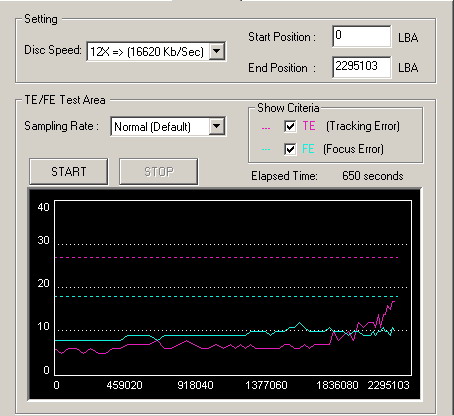Toggle the TE Tracking Error checkbox
The height and width of the screenshot is (416, 454).
click(x=290, y=126)
